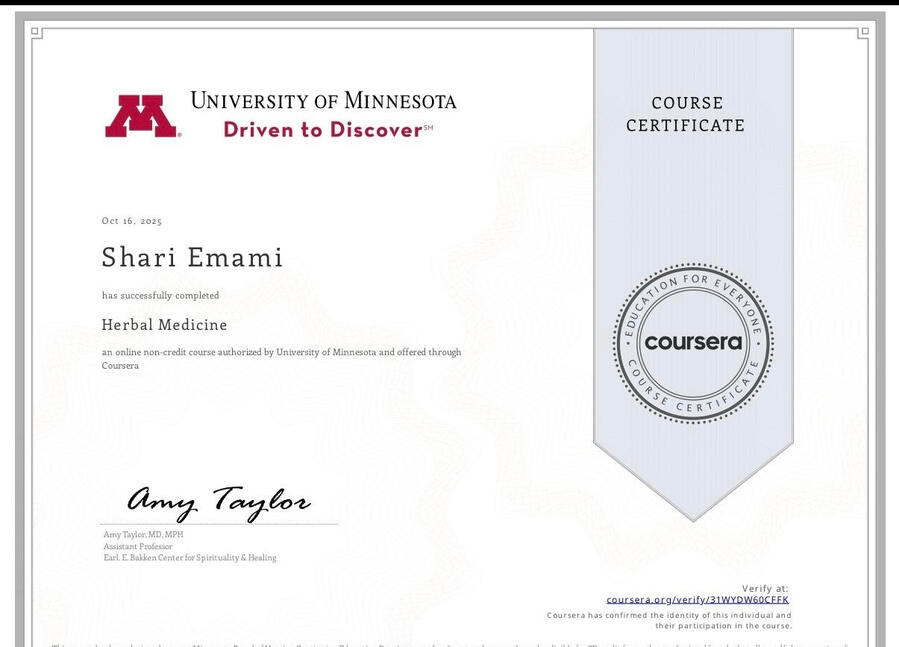Click the University of Minnesota block M logo

tap(141, 116)
